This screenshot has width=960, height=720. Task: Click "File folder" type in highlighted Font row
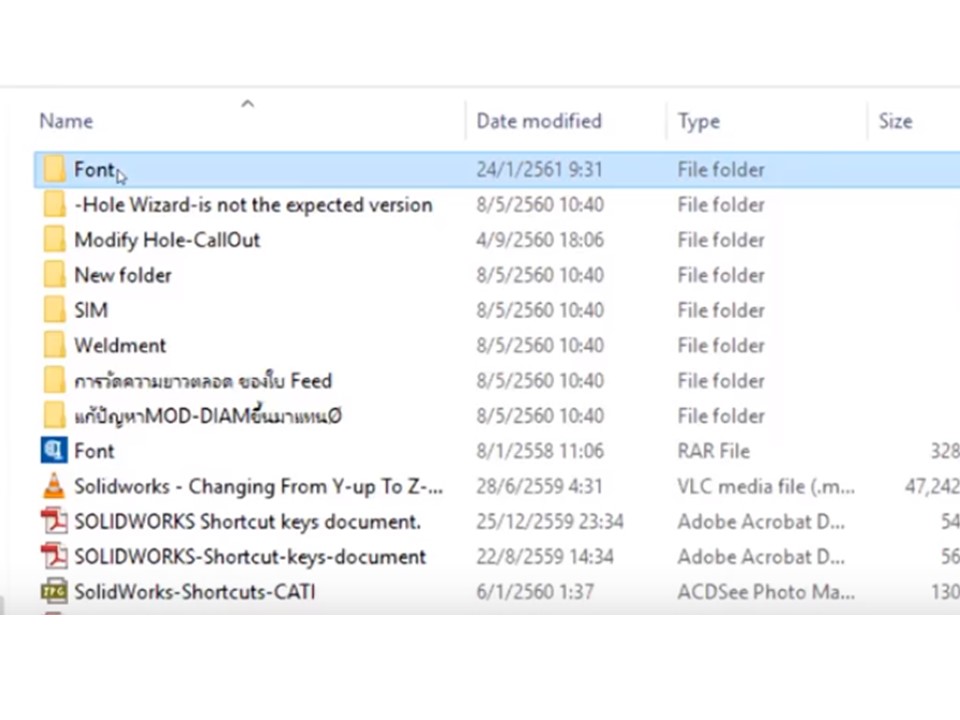tap(721, 170)
